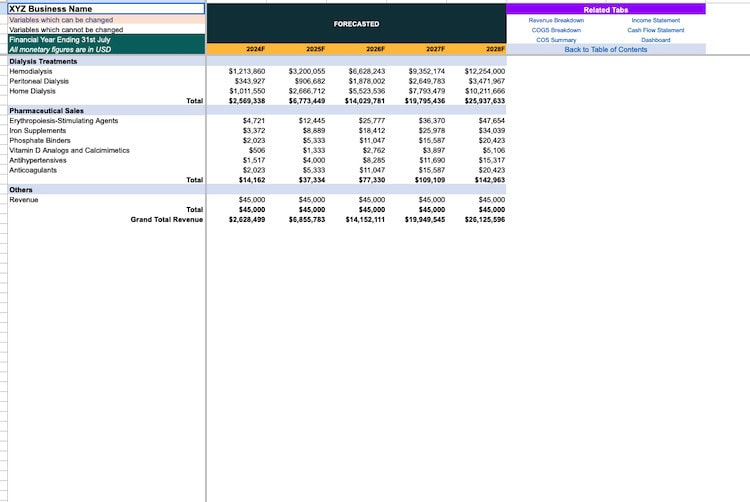Select the FORECASTED header cell
This screenshot has height=502, width=750.
point(356,24)
